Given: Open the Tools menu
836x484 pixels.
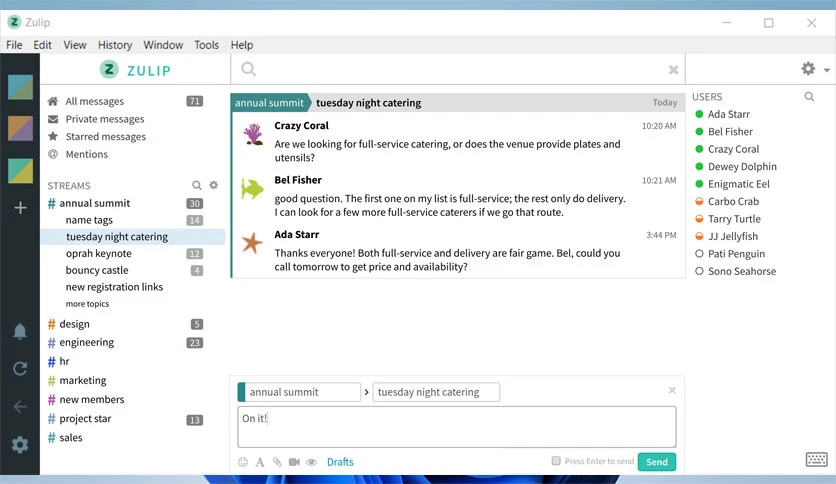Looking at the screenshot, I should coord(206,45).
